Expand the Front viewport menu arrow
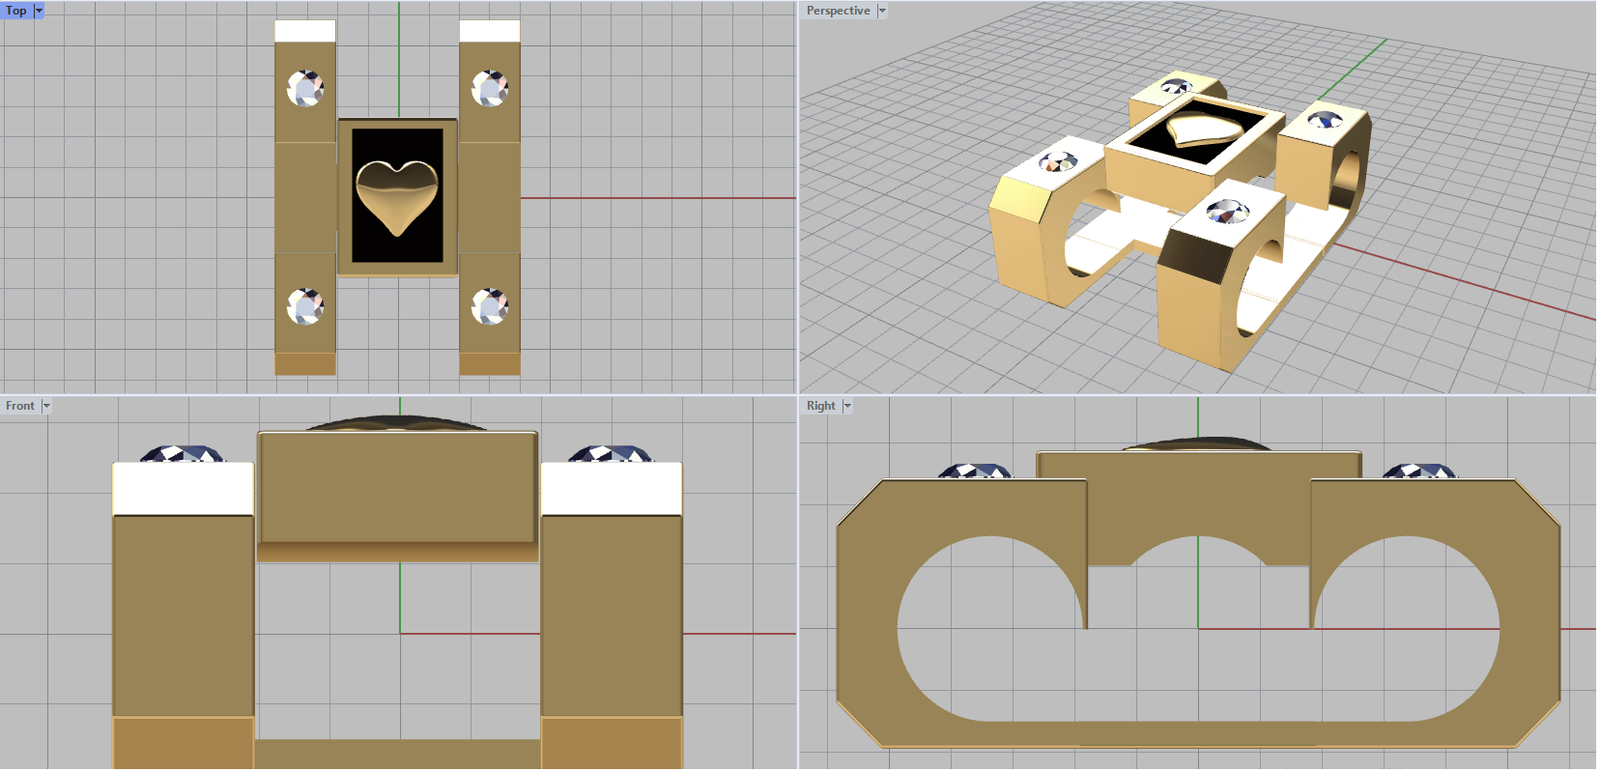Screen dimensions: 1600x772 [46, 406]
